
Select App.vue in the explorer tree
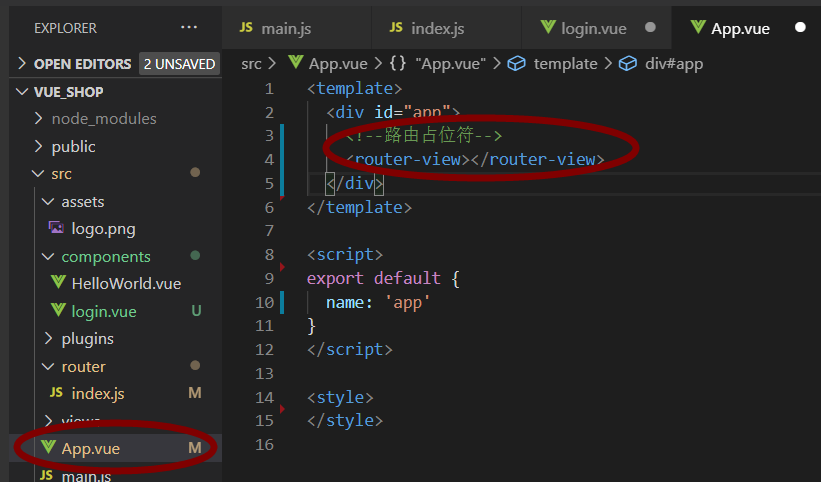(x=115, y=448)
